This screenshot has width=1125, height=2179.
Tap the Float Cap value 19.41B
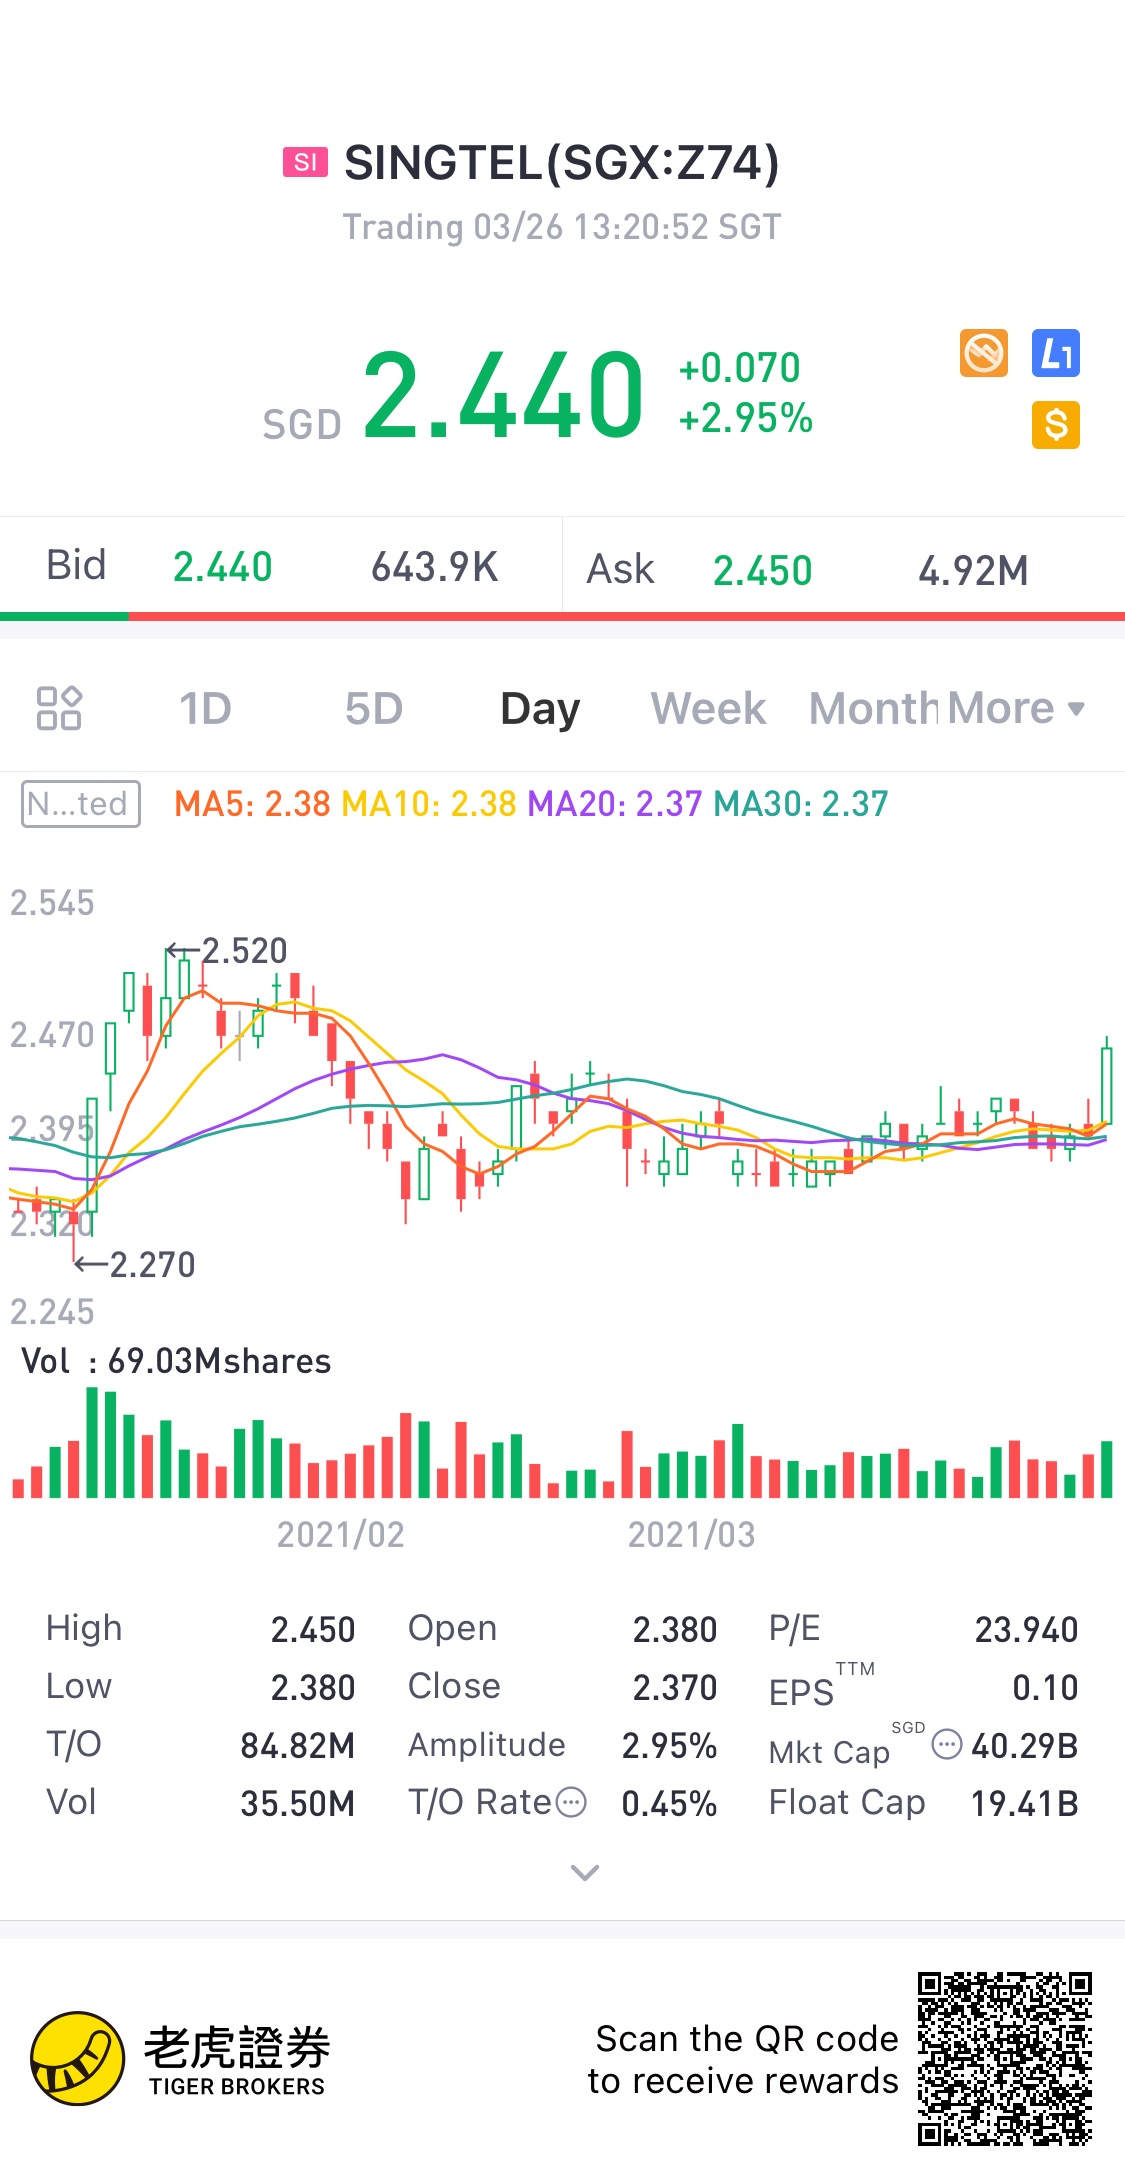coord(1025,1804)
